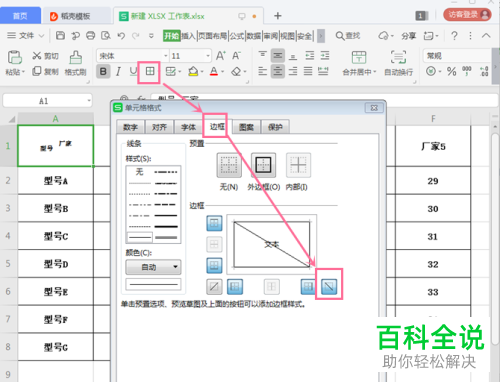Switch to the 插入 ribbon tab
500x382 pixels.
[188, 36]
